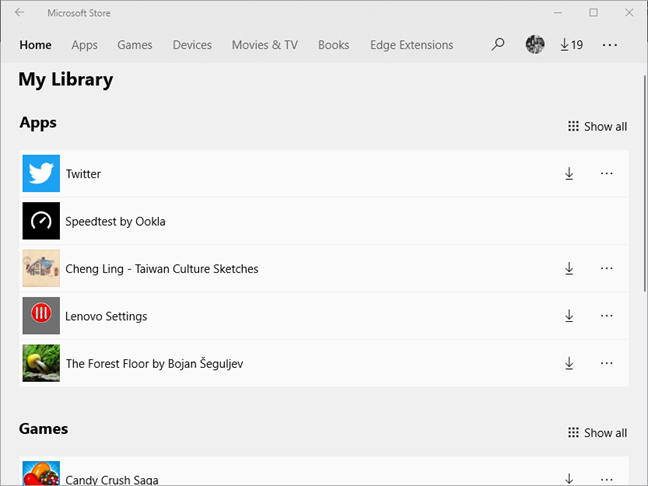Open the Lenovo Settings title
The image size is (648, 486).
coord(106,317)
